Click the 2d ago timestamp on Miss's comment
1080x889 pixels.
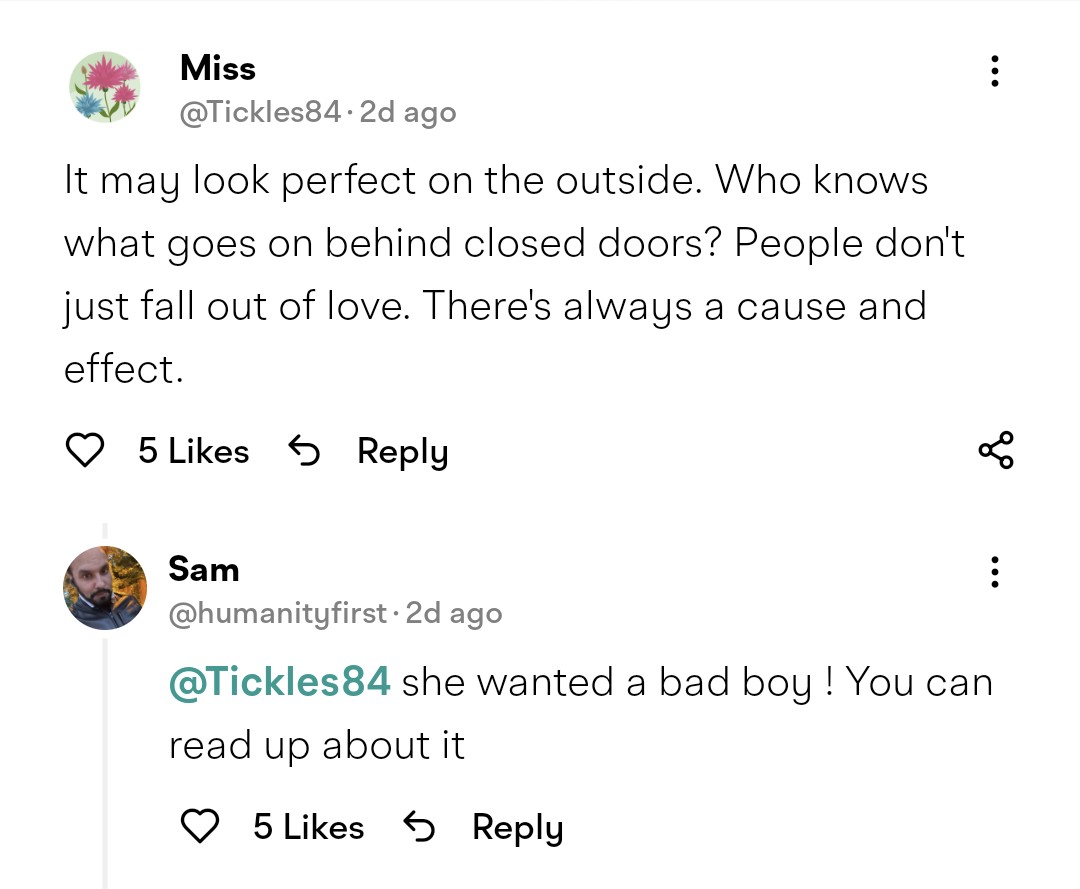pos(407,113)
